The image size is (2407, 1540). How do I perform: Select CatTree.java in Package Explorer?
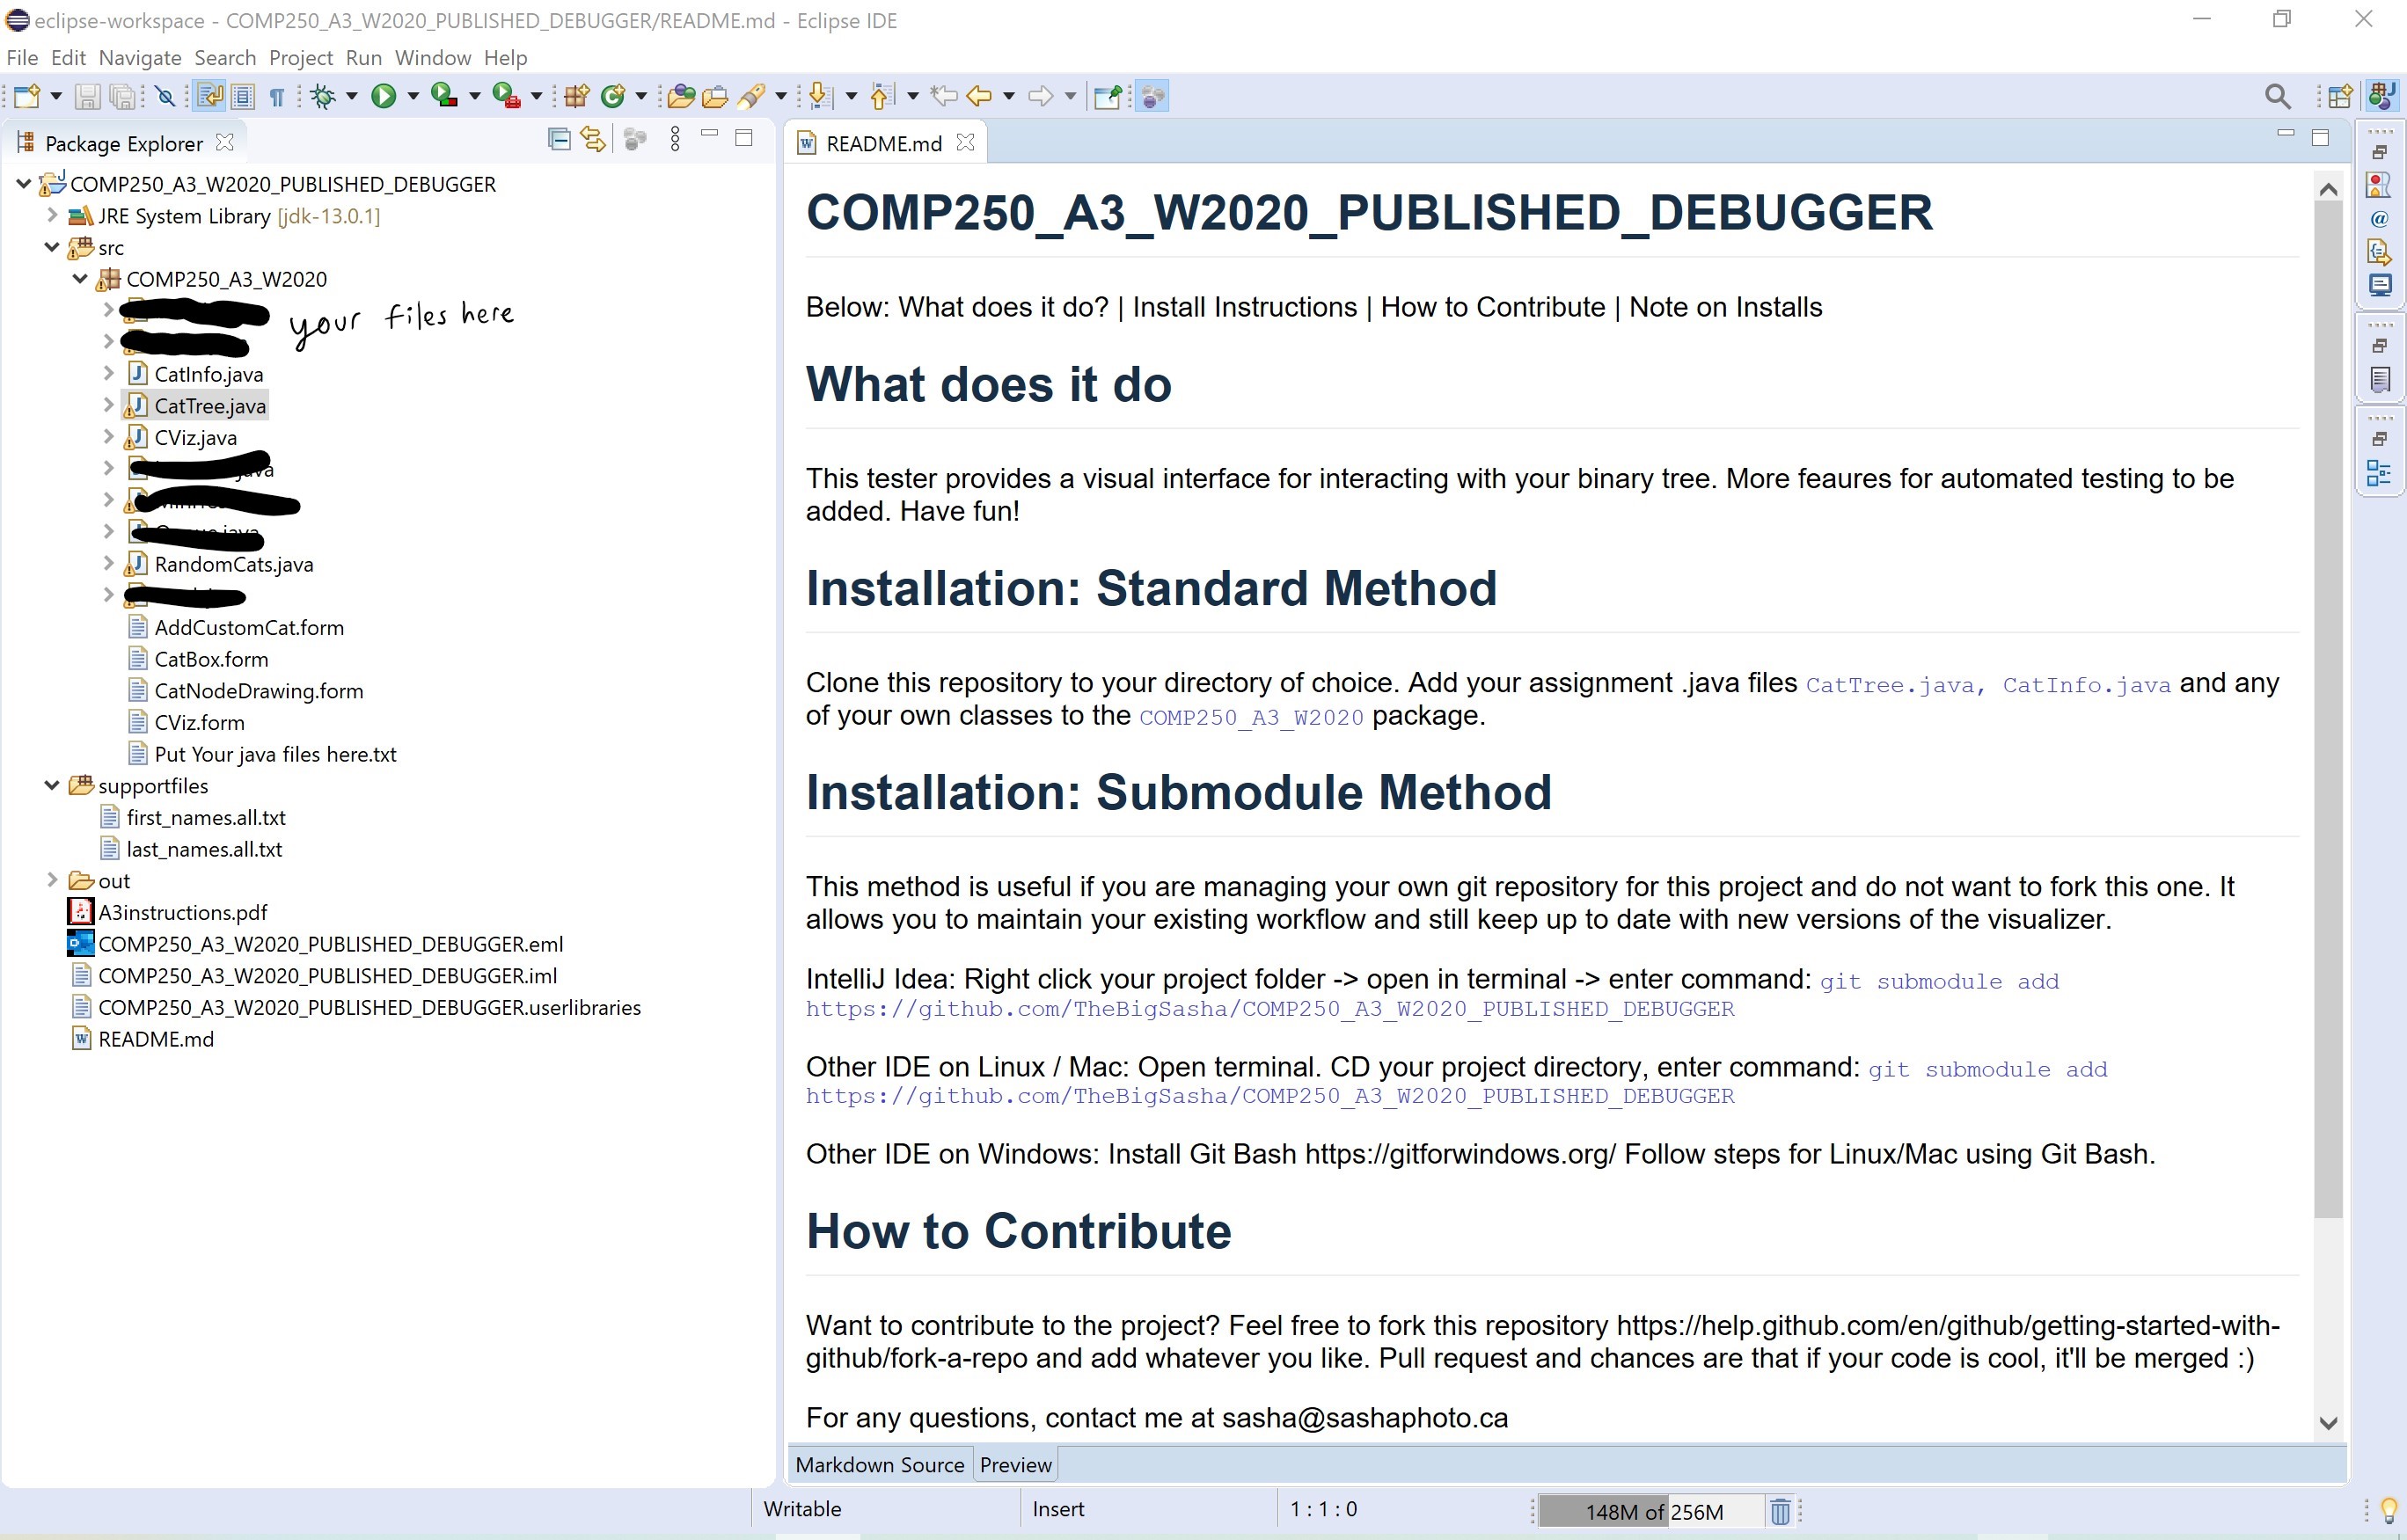210,406
